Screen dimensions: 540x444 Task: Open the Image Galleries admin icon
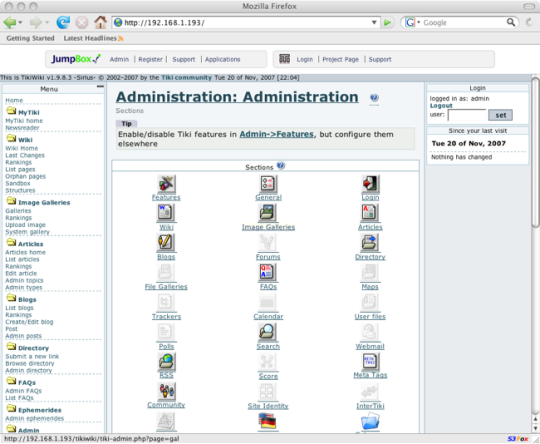[268, 213]
